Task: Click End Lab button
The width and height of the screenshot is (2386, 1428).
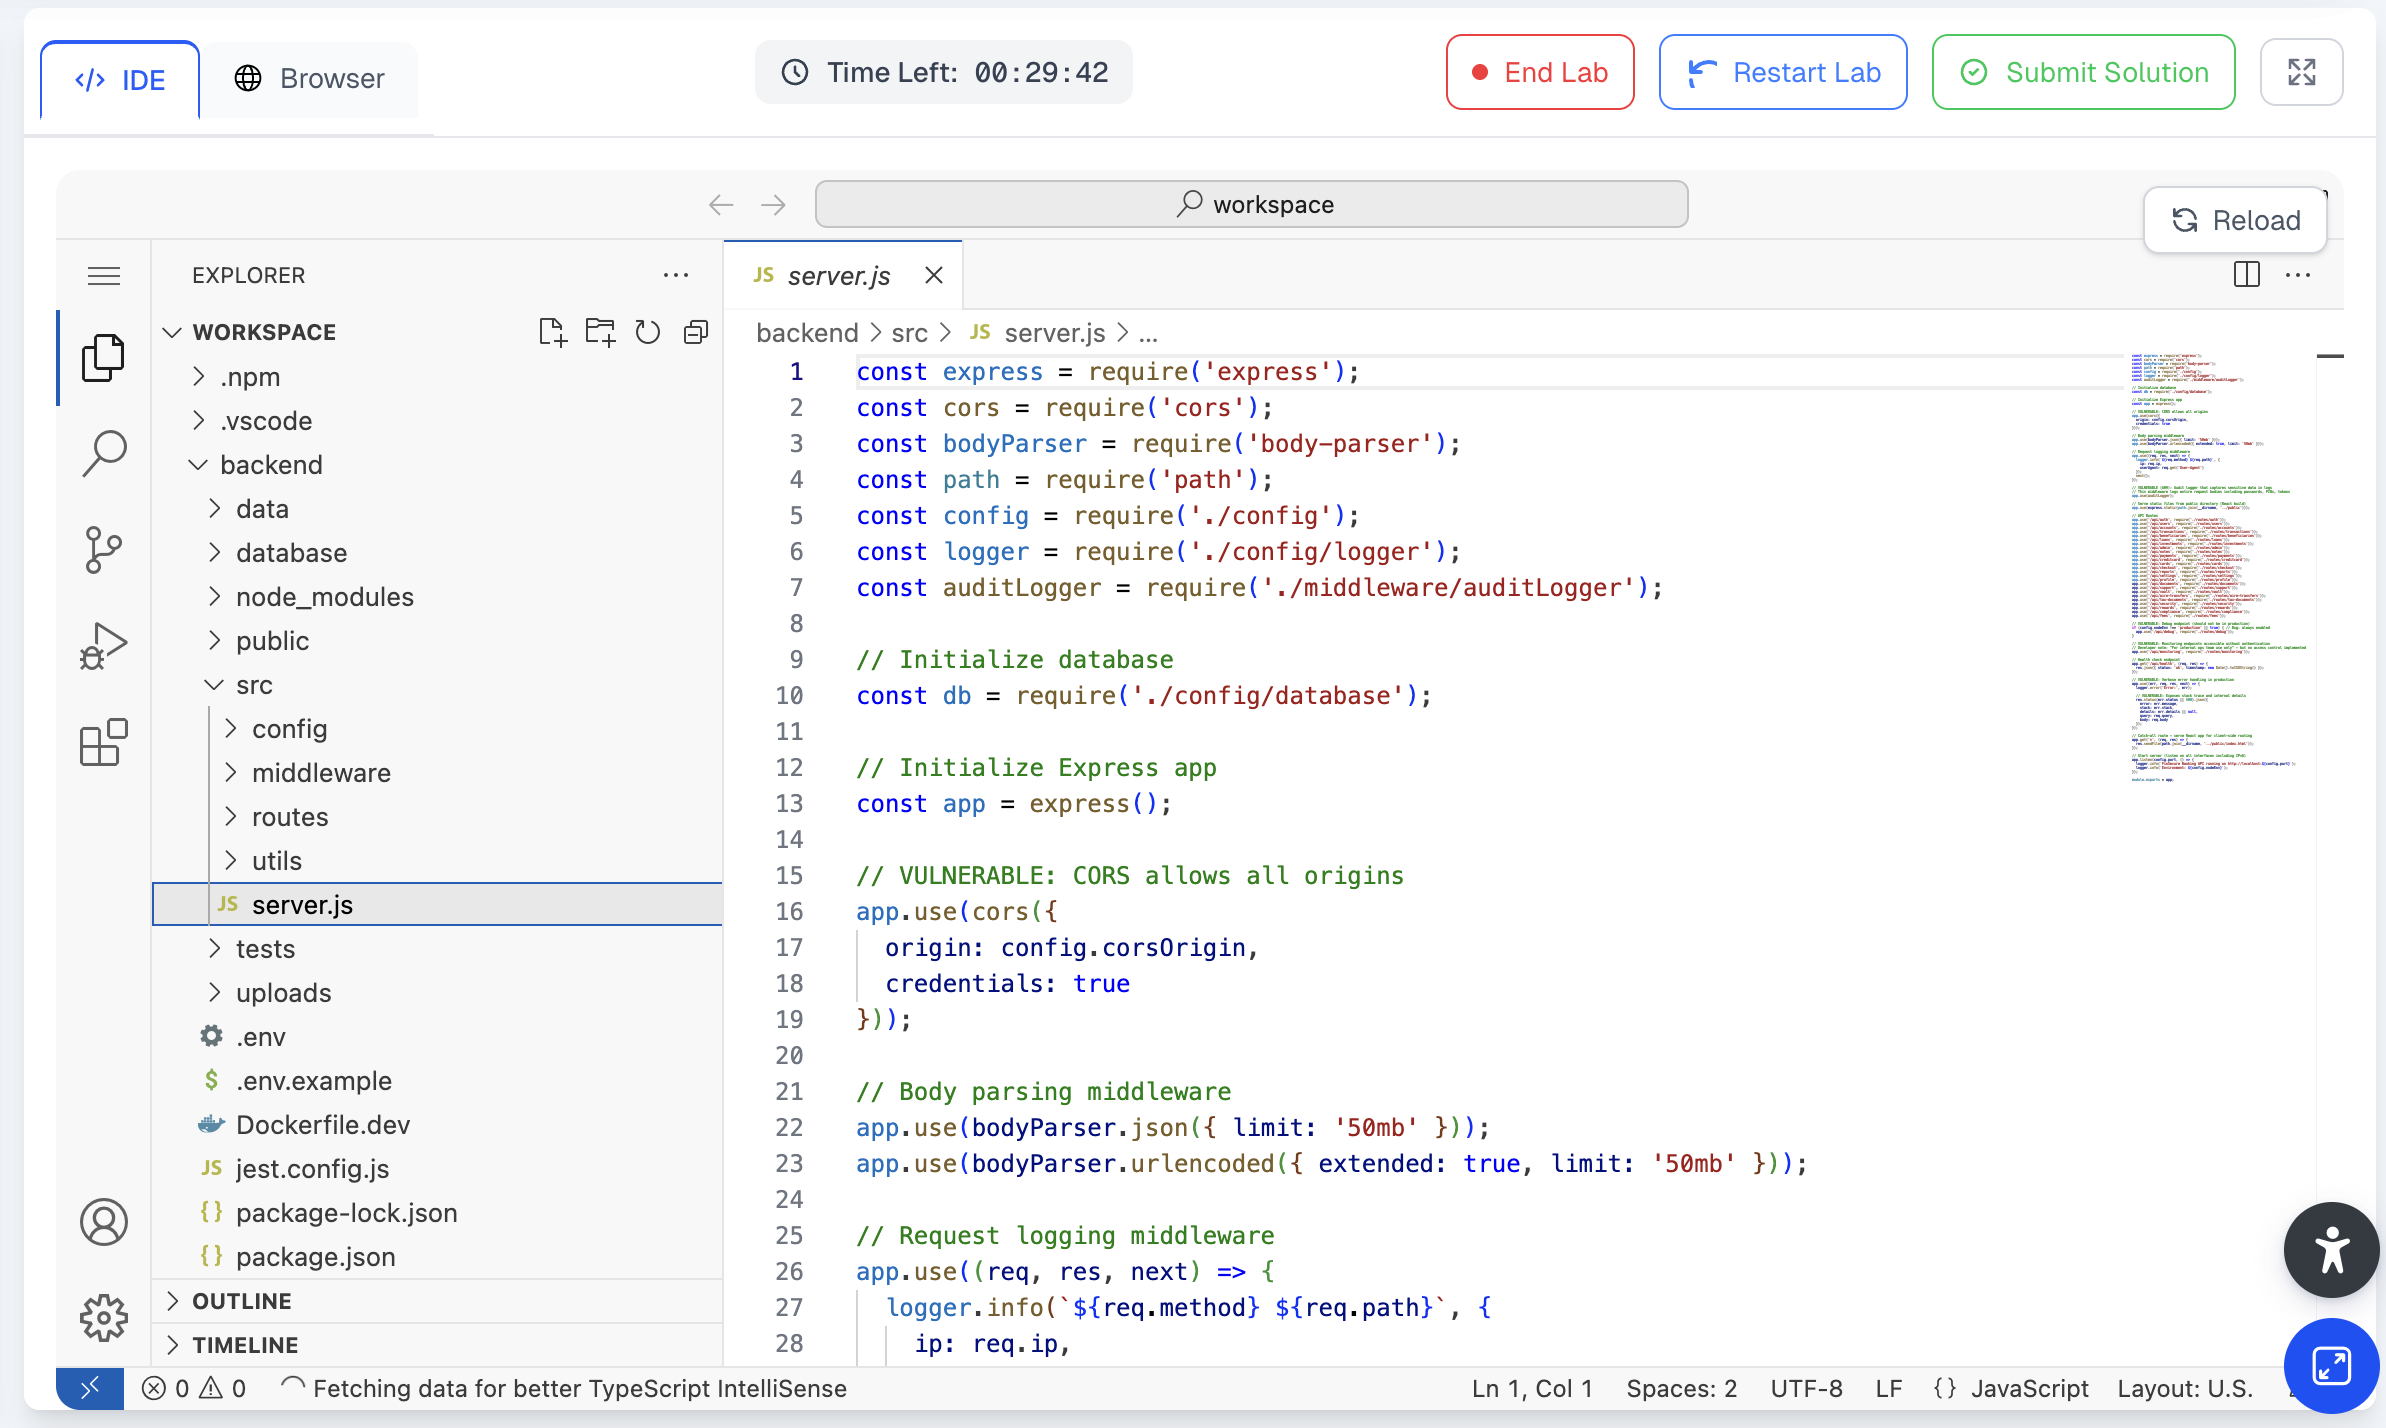Action: 1540,72
